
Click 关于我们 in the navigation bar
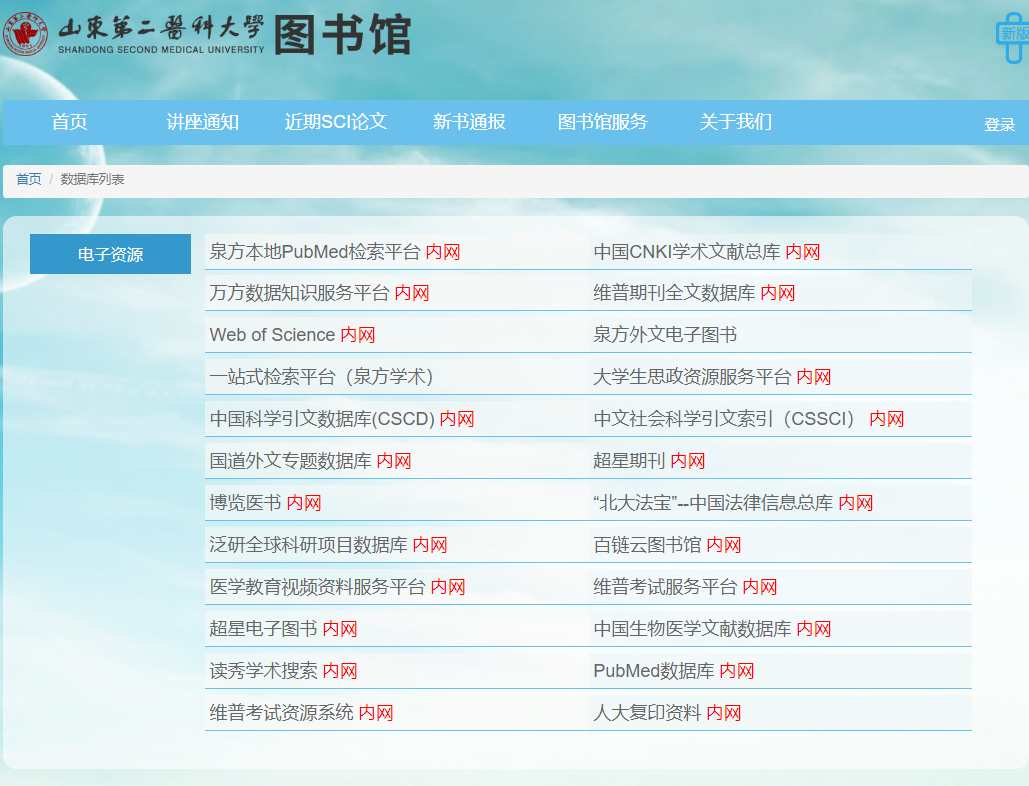pyautogui.click(x=735, y=122)
